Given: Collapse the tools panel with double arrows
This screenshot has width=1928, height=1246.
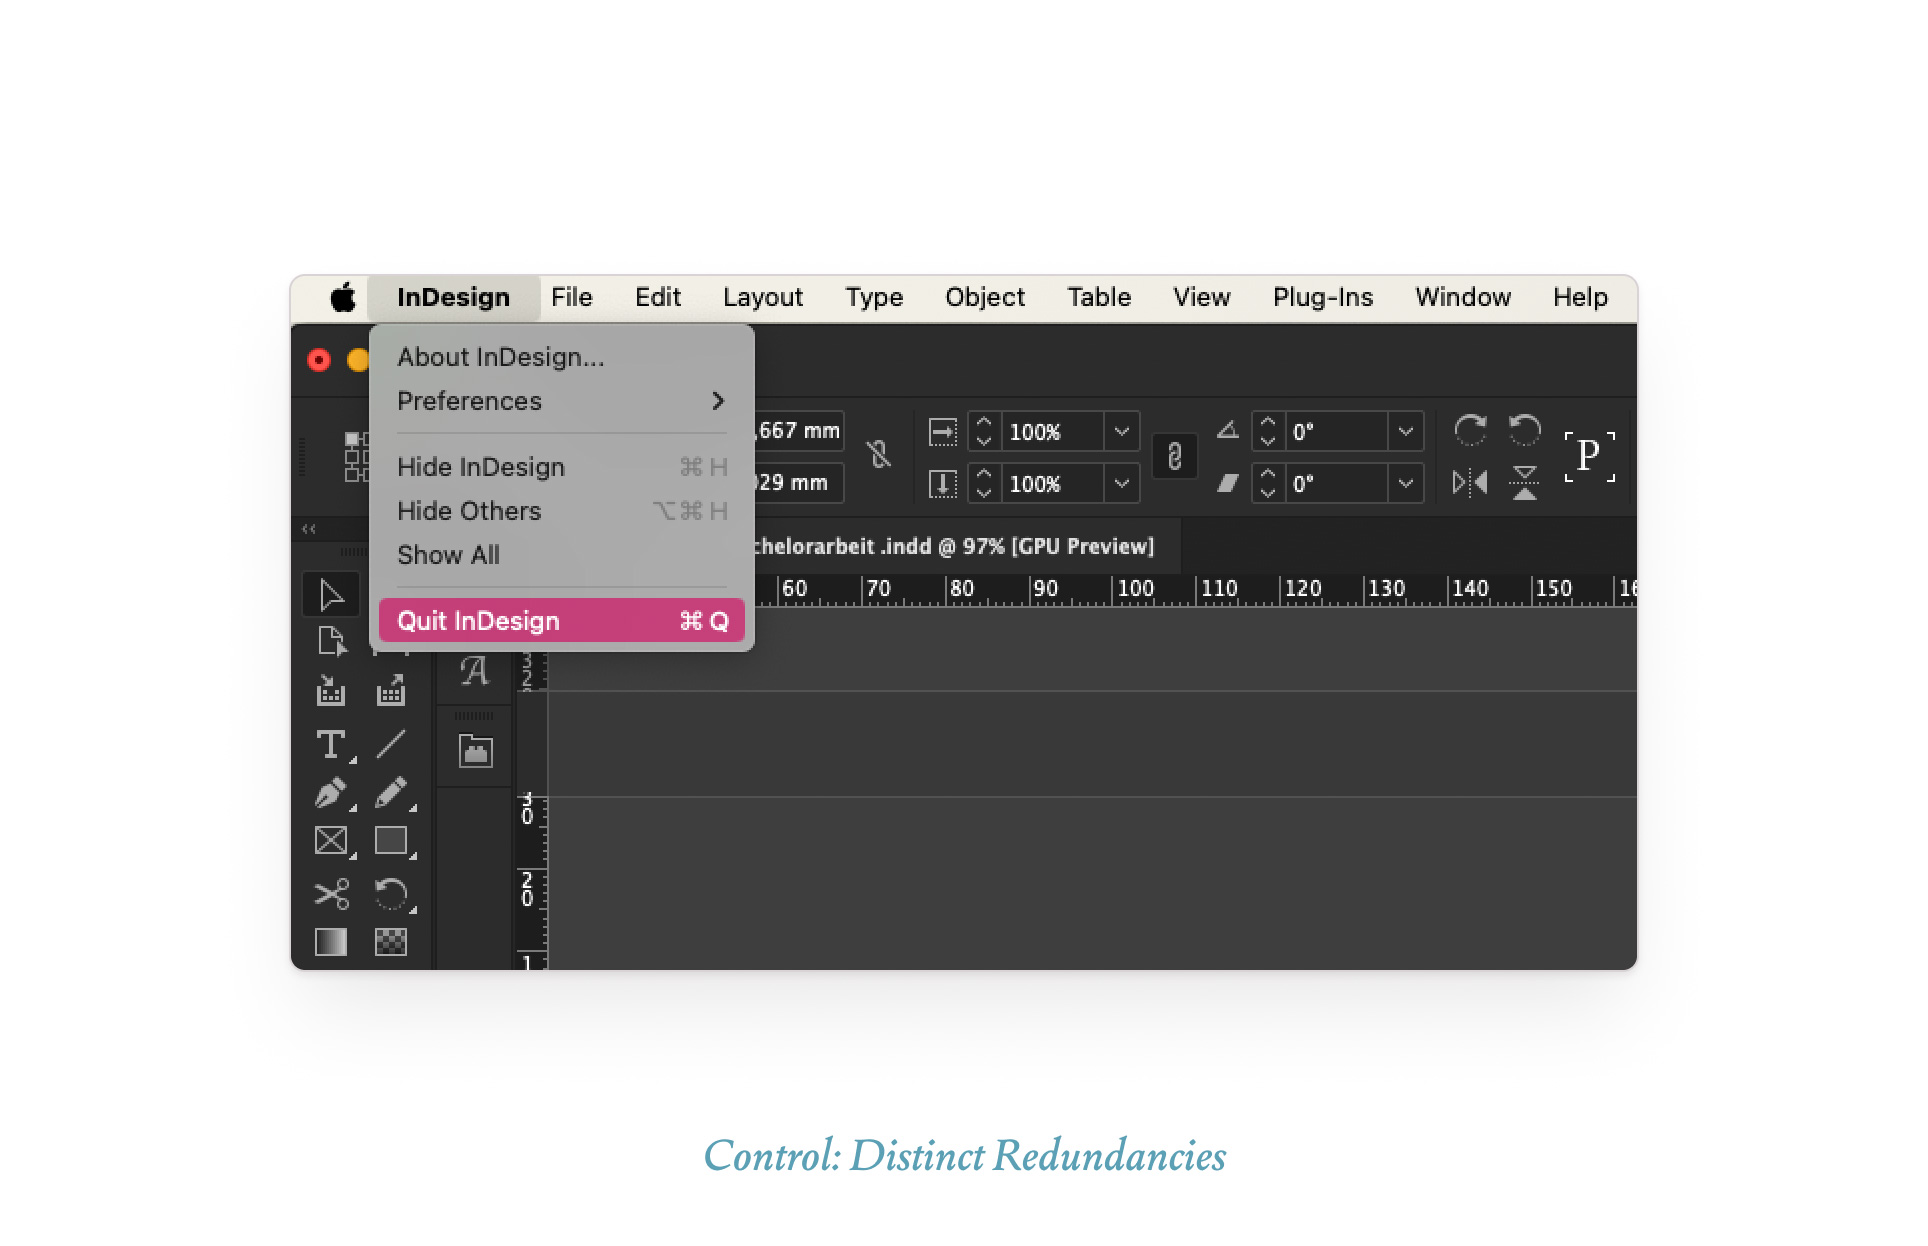Looking at the screenshot, I should pos(309,529).
